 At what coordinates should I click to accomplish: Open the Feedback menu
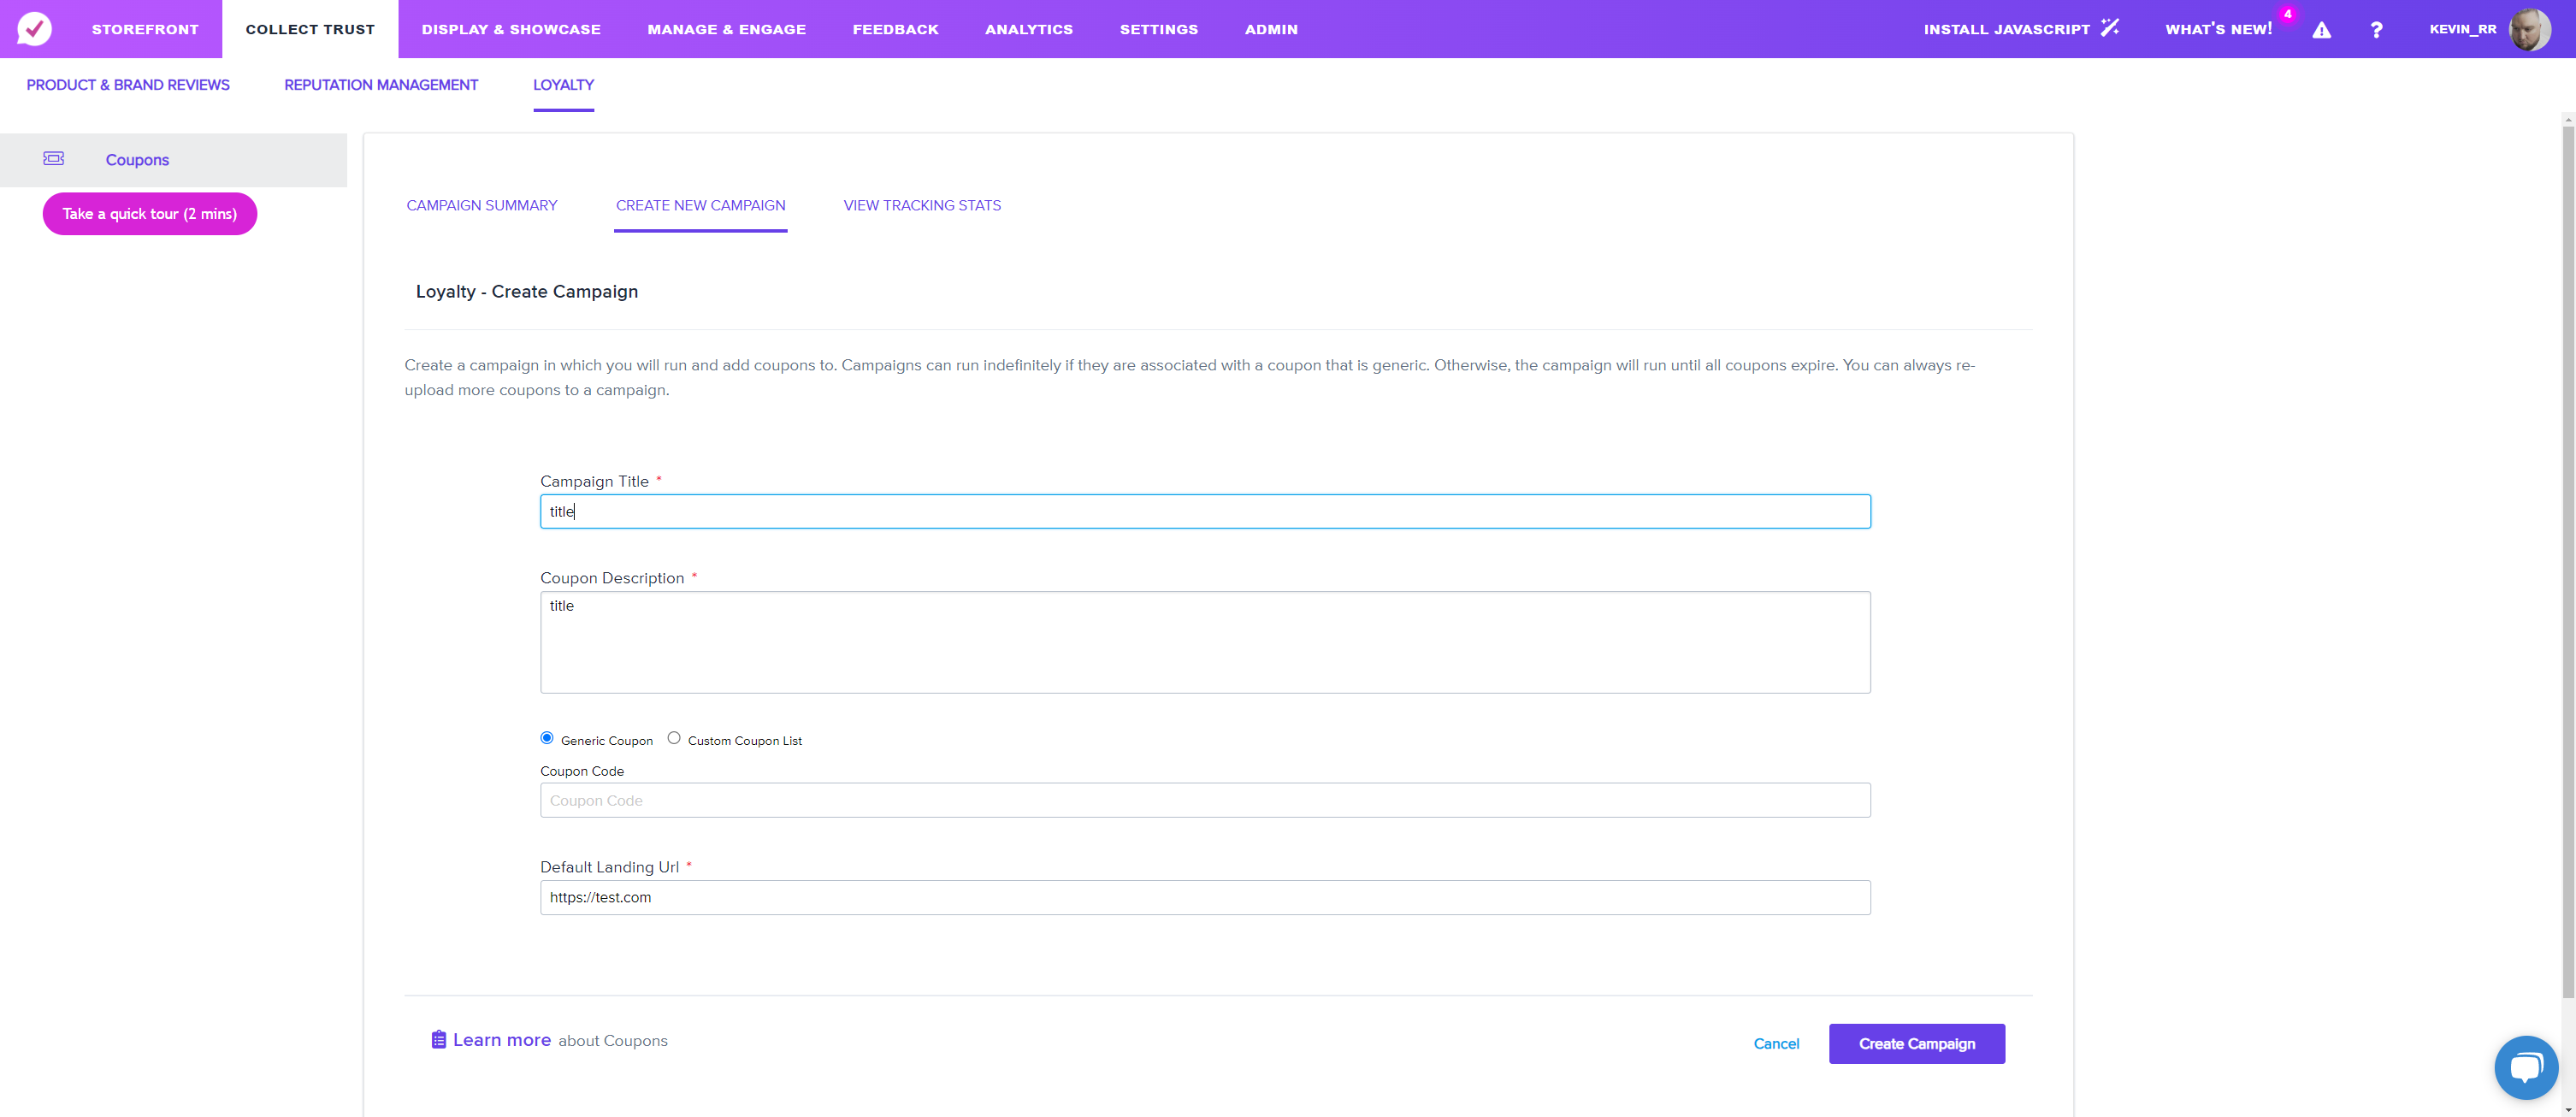[x=896, y=29]
